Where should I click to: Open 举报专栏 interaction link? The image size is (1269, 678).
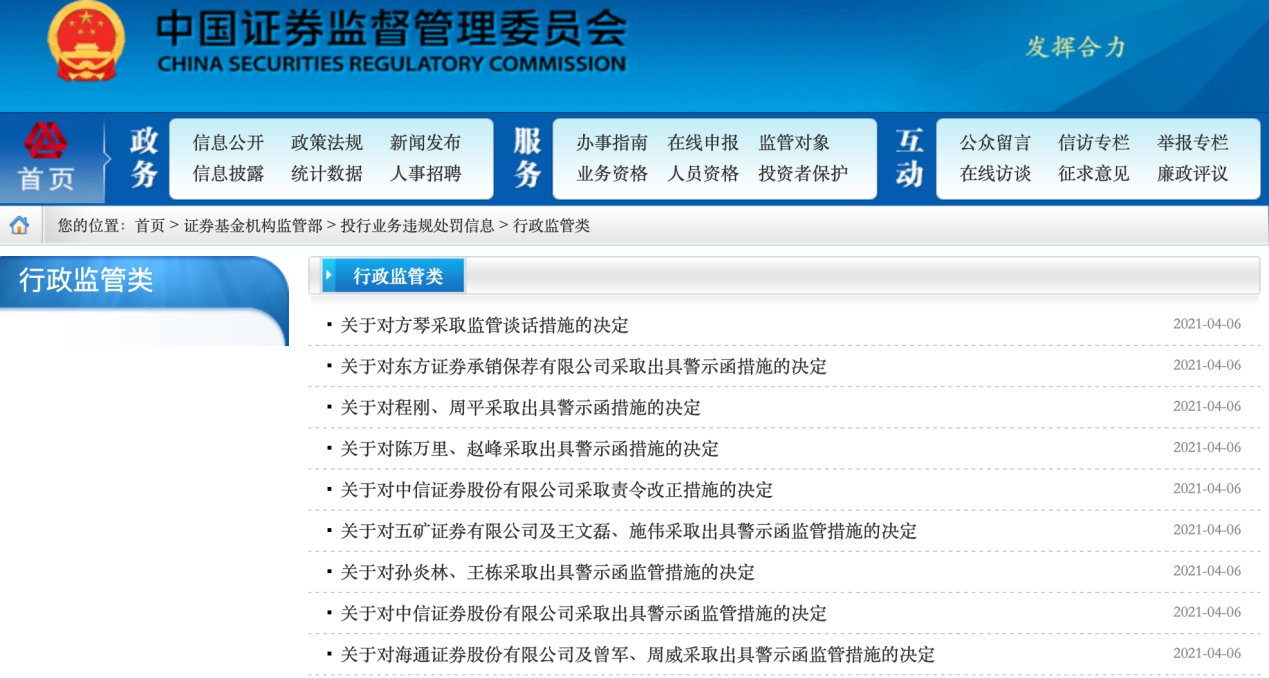click(x=1193, y=143)
